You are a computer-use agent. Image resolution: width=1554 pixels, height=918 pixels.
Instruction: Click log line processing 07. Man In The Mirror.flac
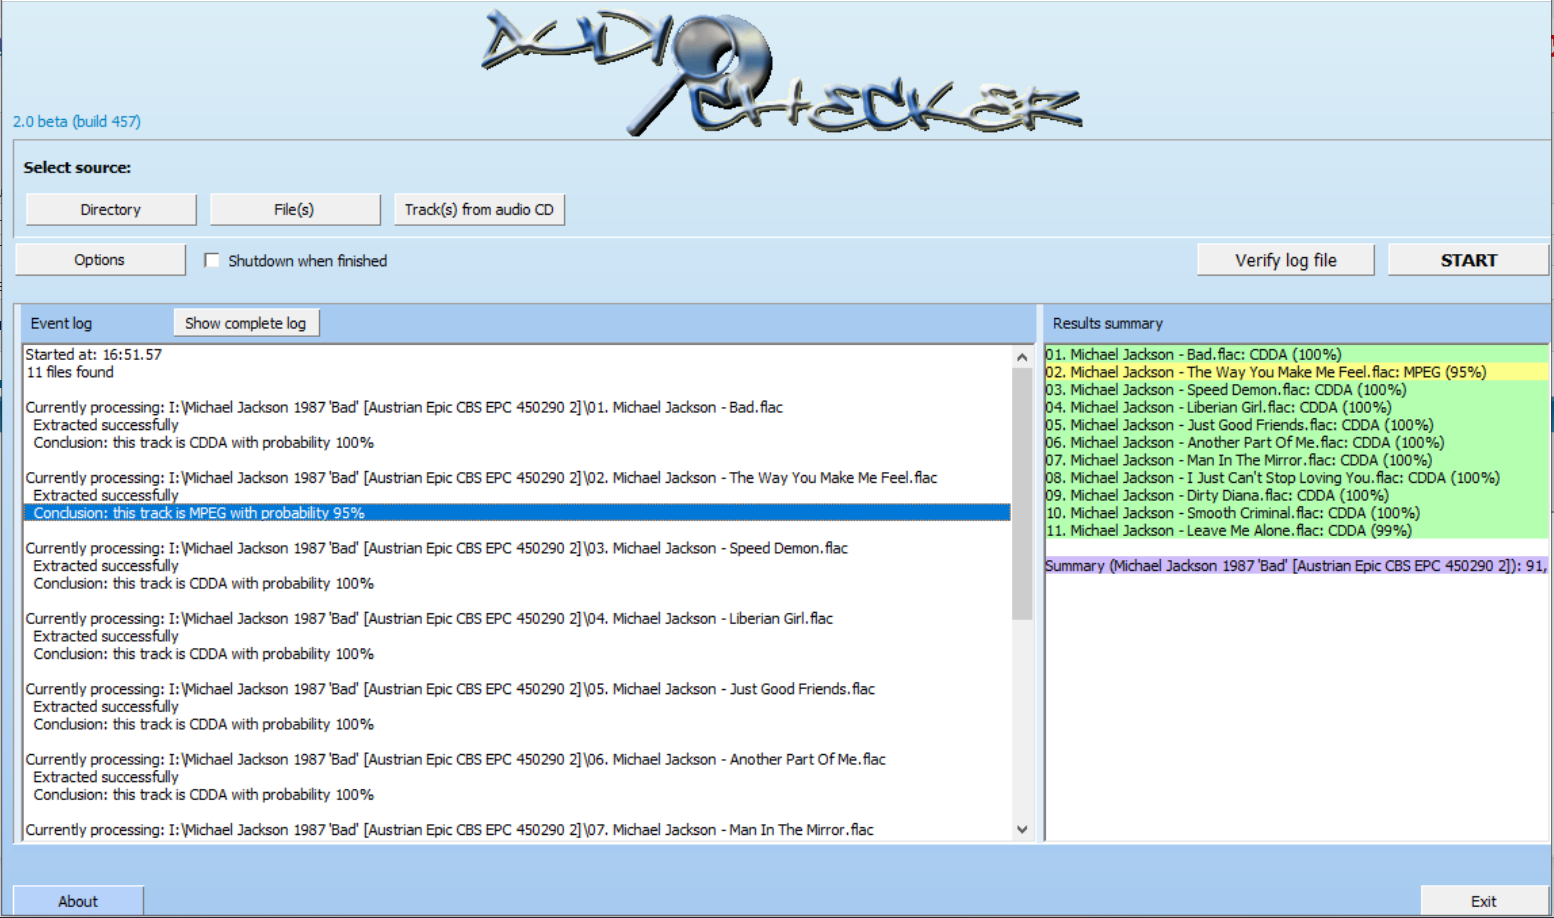(x=449, y=830)
